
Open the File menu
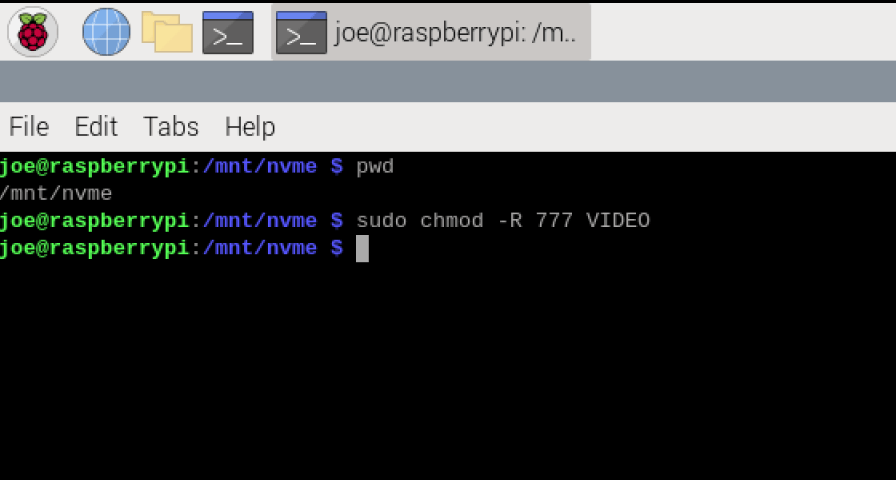click(29, 127)
